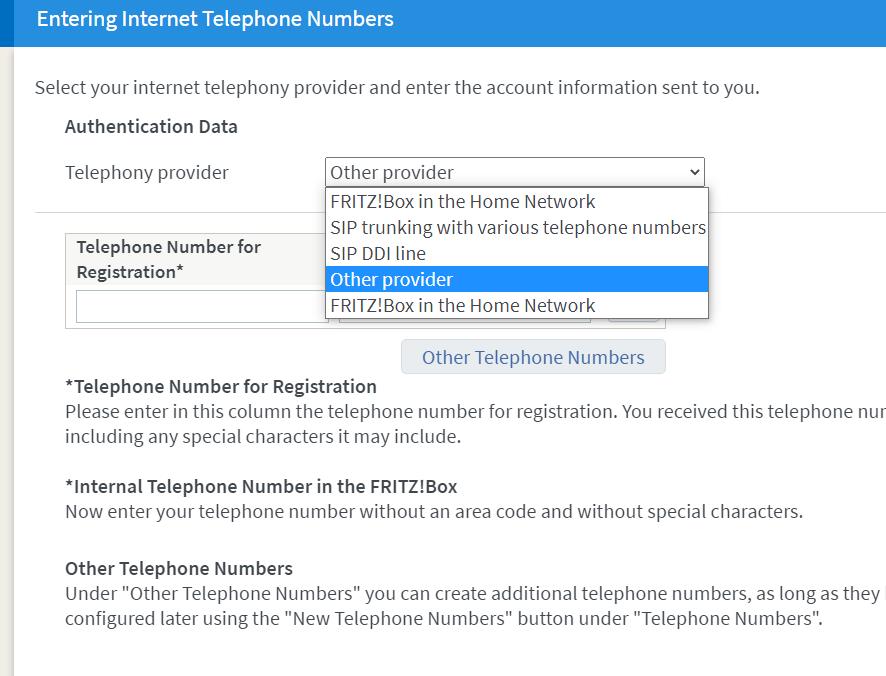The height and width of the screenshot is (676, 886).
Task: Click the Other Telephone Numbers button
Action: pos(533,357)
